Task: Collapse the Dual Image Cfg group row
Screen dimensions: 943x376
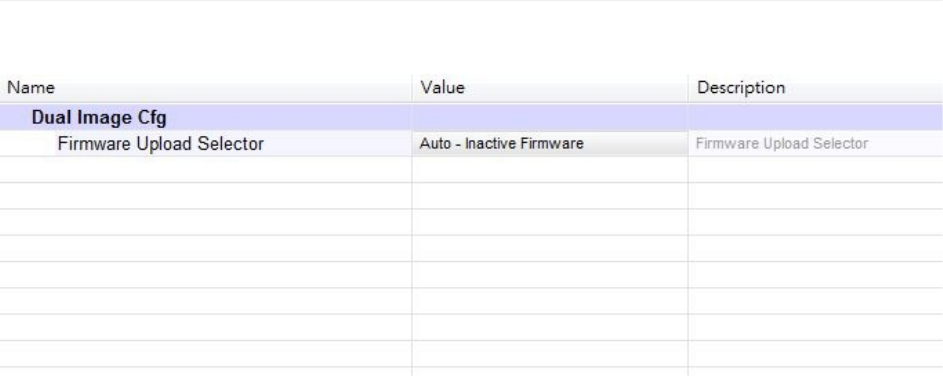Action: 99,117
